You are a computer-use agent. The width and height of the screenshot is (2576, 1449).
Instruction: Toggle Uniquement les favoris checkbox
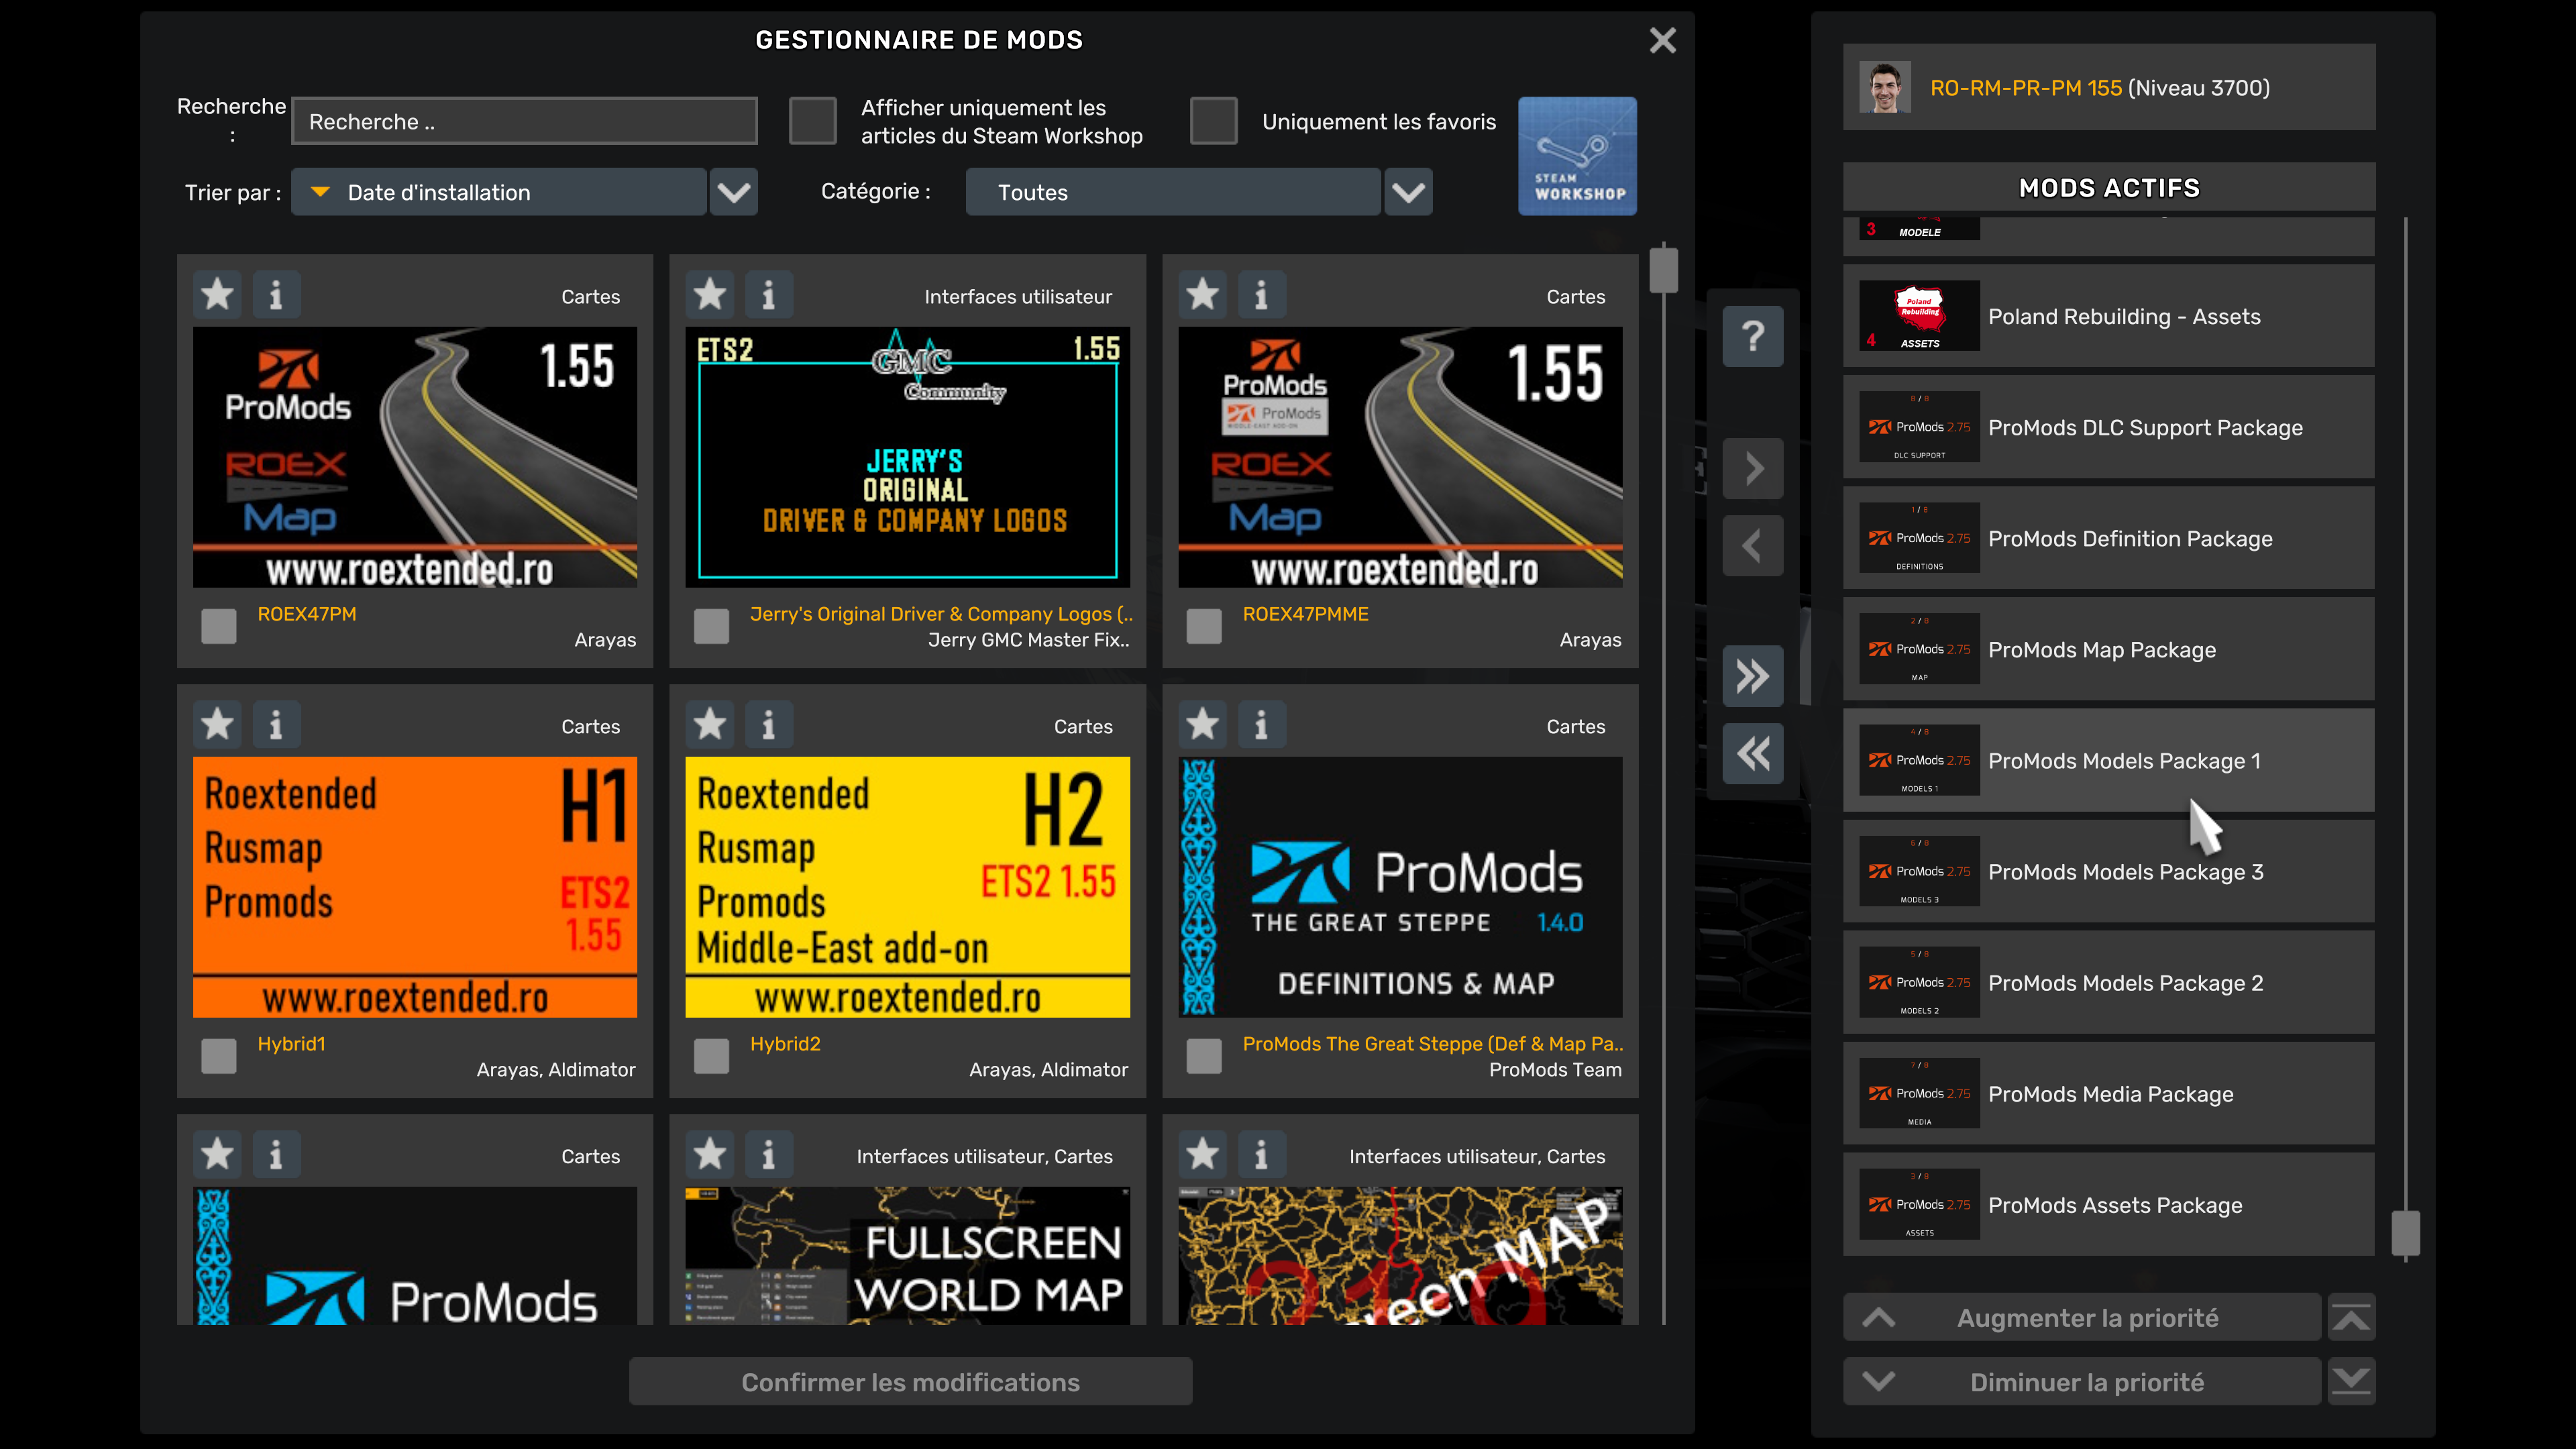pyautogui.click(x=1213, y=121)
